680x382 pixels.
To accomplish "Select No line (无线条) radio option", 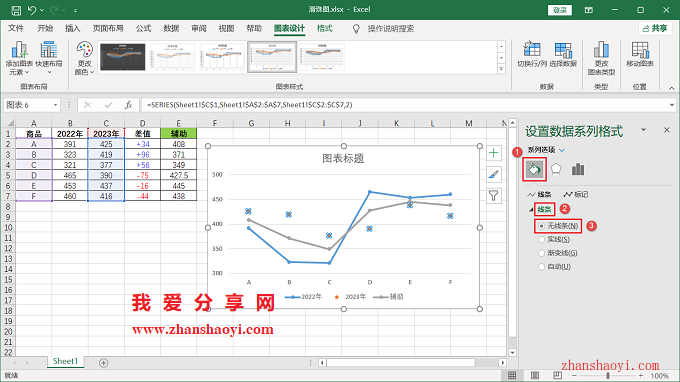I will point(541,226).
